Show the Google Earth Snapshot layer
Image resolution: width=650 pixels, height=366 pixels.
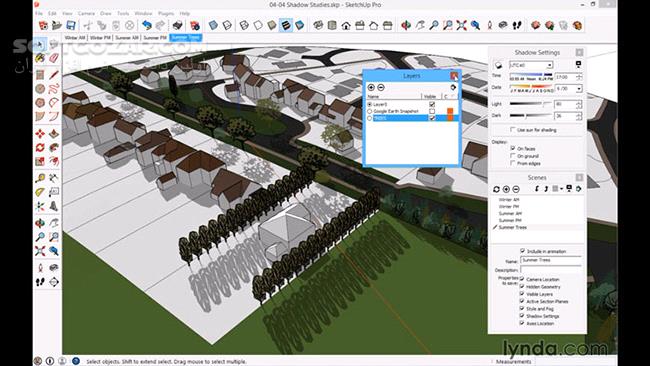click(432, 111)
